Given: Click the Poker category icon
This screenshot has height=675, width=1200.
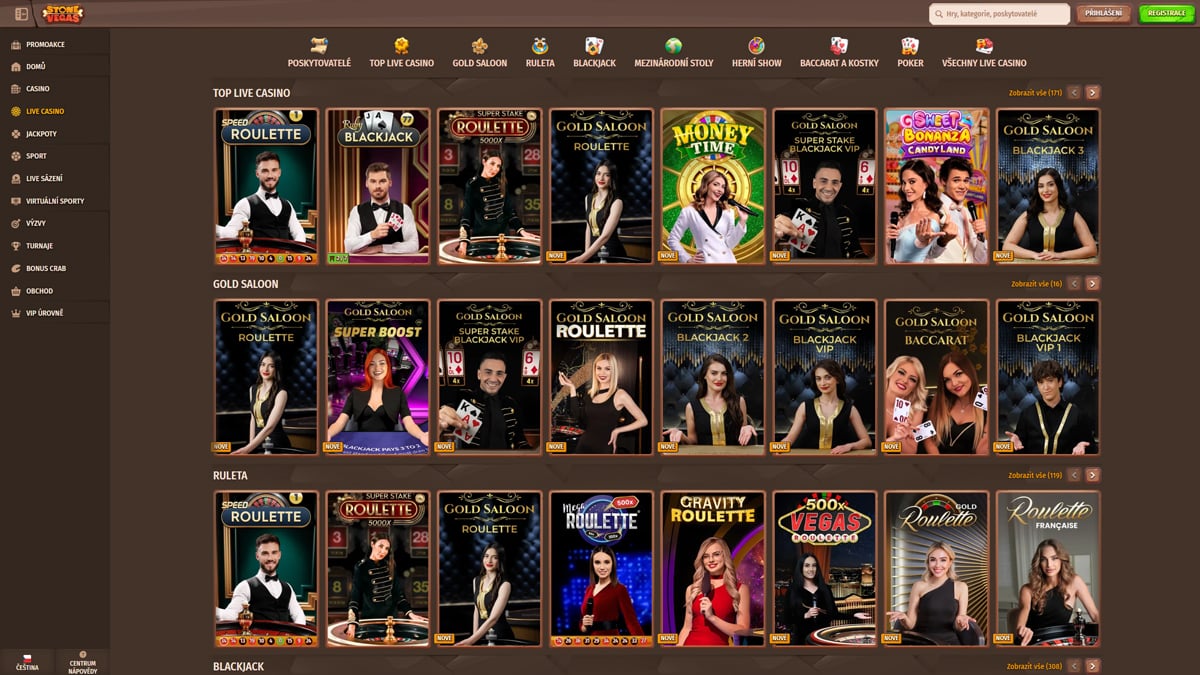Looking at the screenshot, I should click(910, 46).
